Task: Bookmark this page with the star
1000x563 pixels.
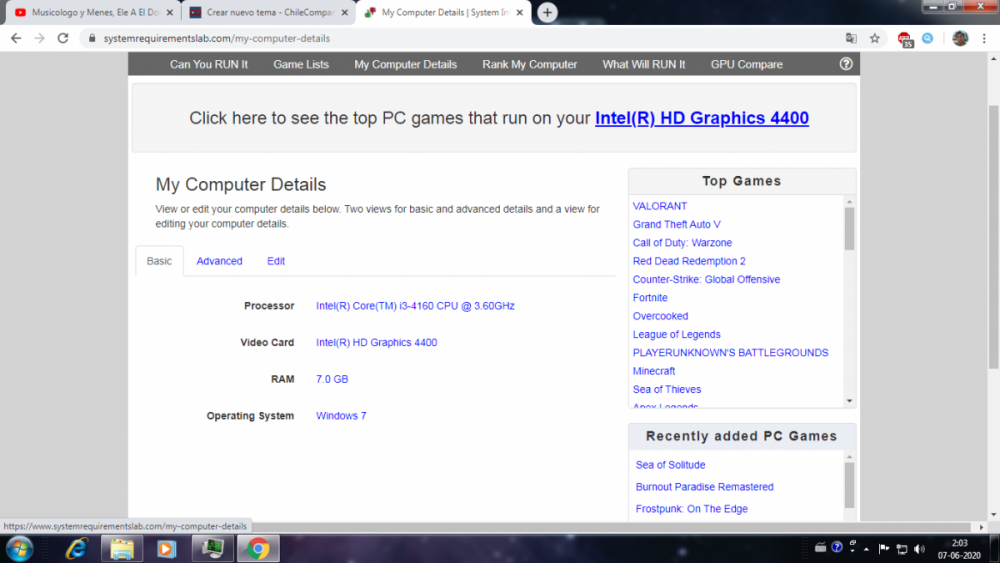Action: coord(874,38)
